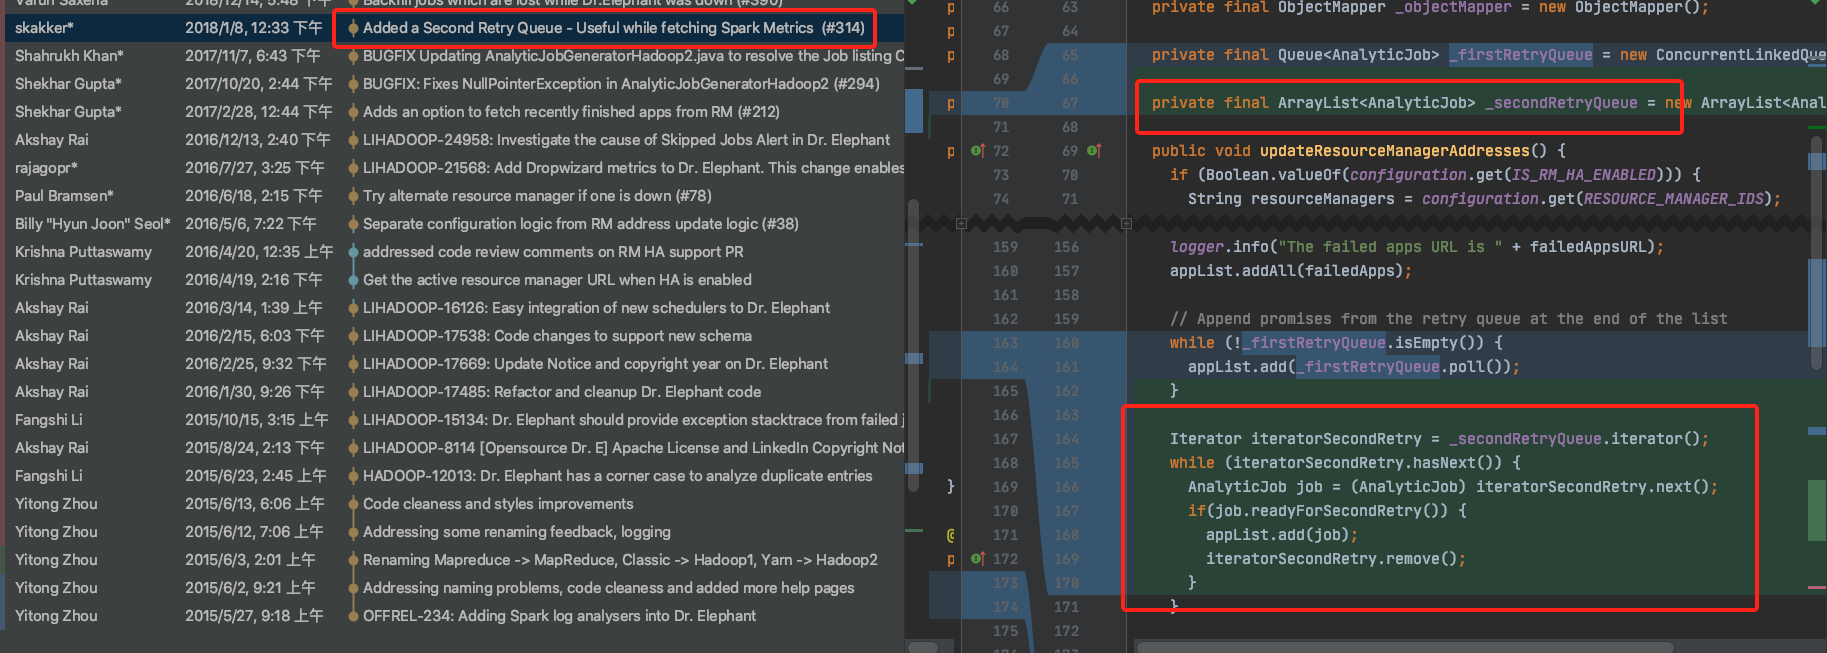Click left gutter line number 163

(x=1005, y=343)
